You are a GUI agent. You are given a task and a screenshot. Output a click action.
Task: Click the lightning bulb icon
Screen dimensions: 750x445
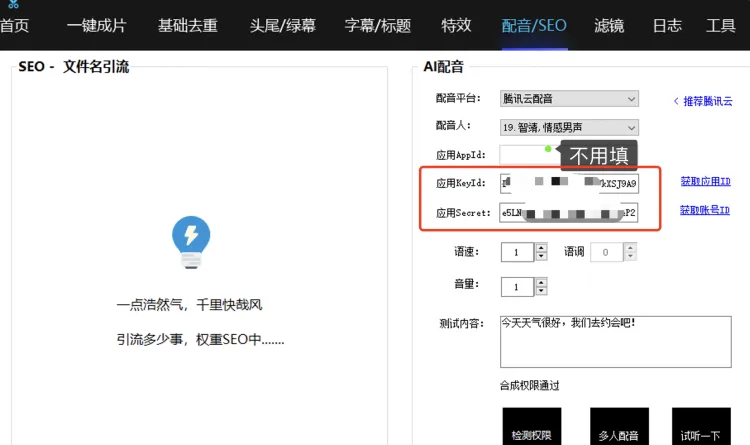191,242
